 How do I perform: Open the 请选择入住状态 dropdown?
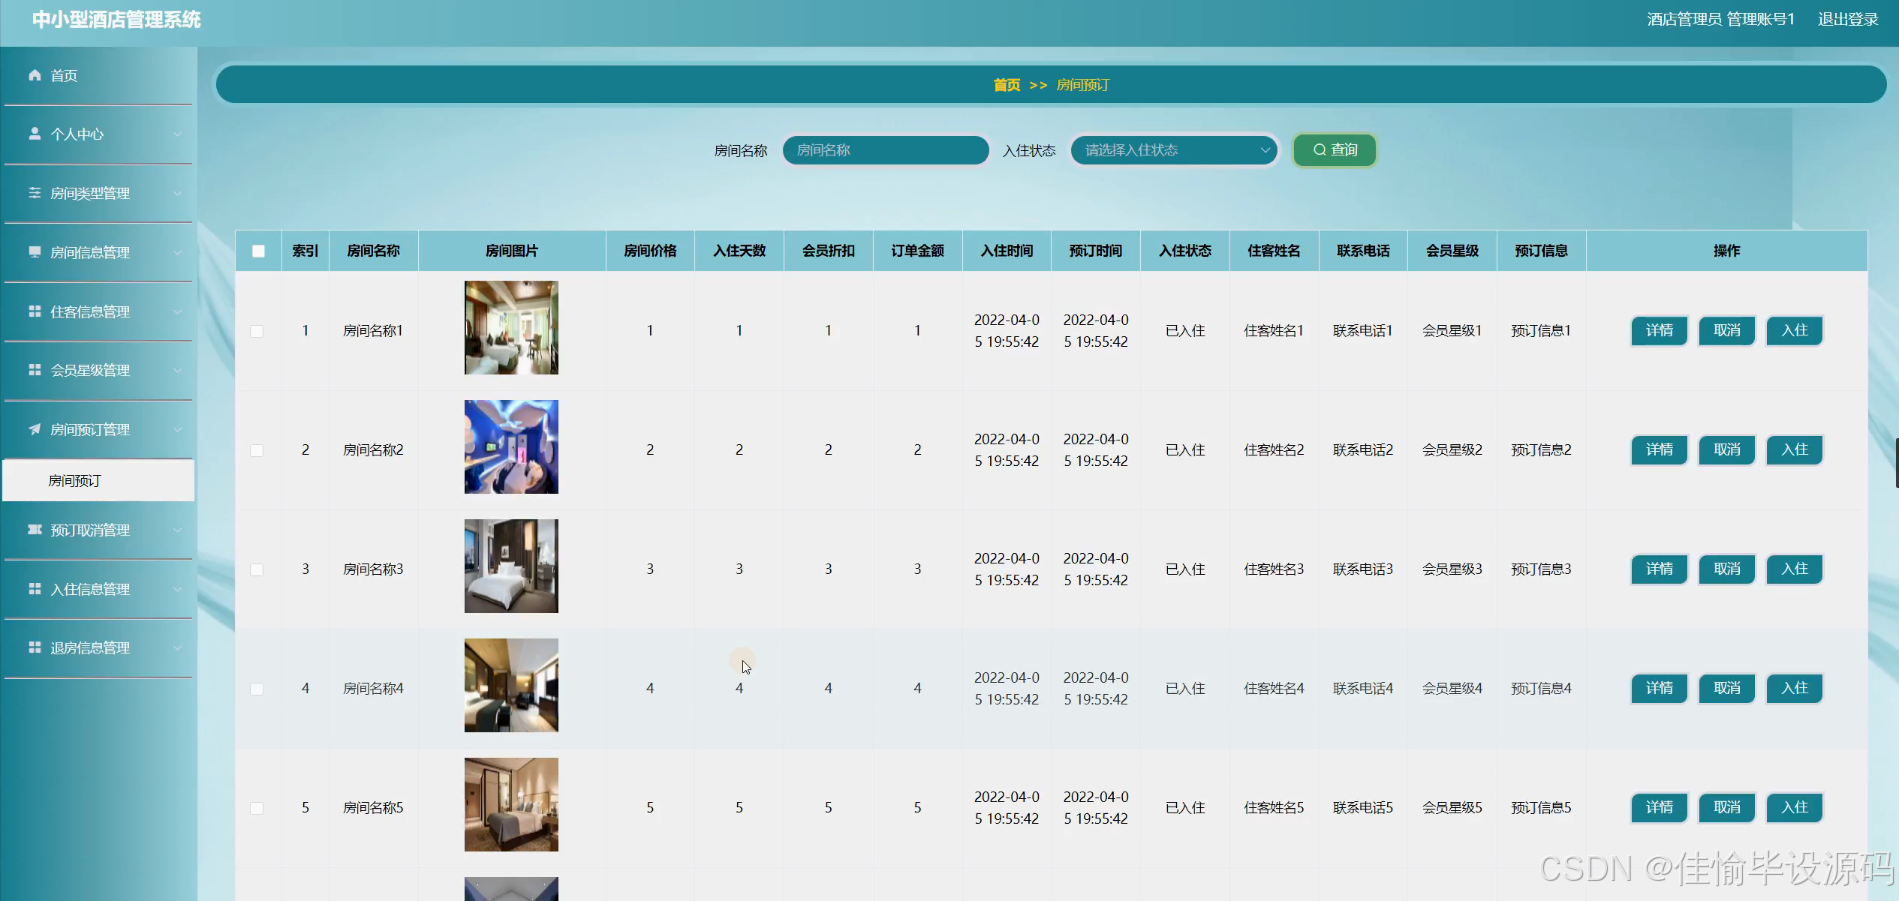1174,150
